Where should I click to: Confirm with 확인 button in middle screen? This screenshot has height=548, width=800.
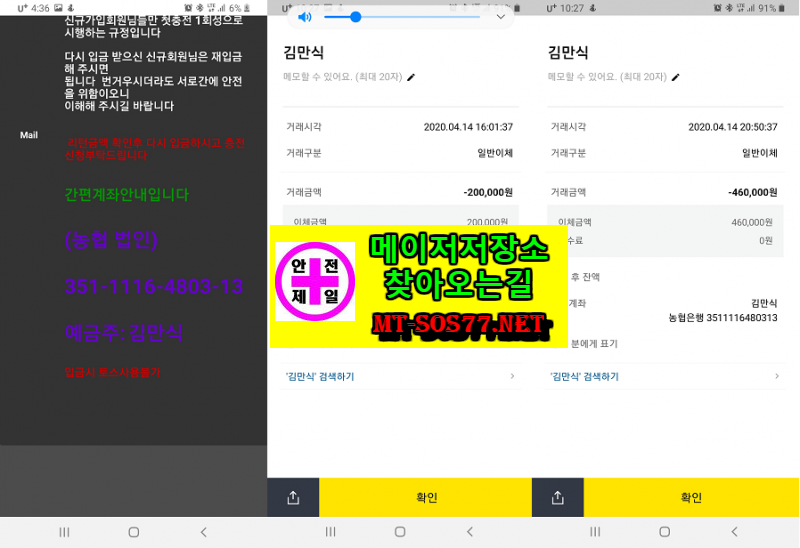[426, 497]
